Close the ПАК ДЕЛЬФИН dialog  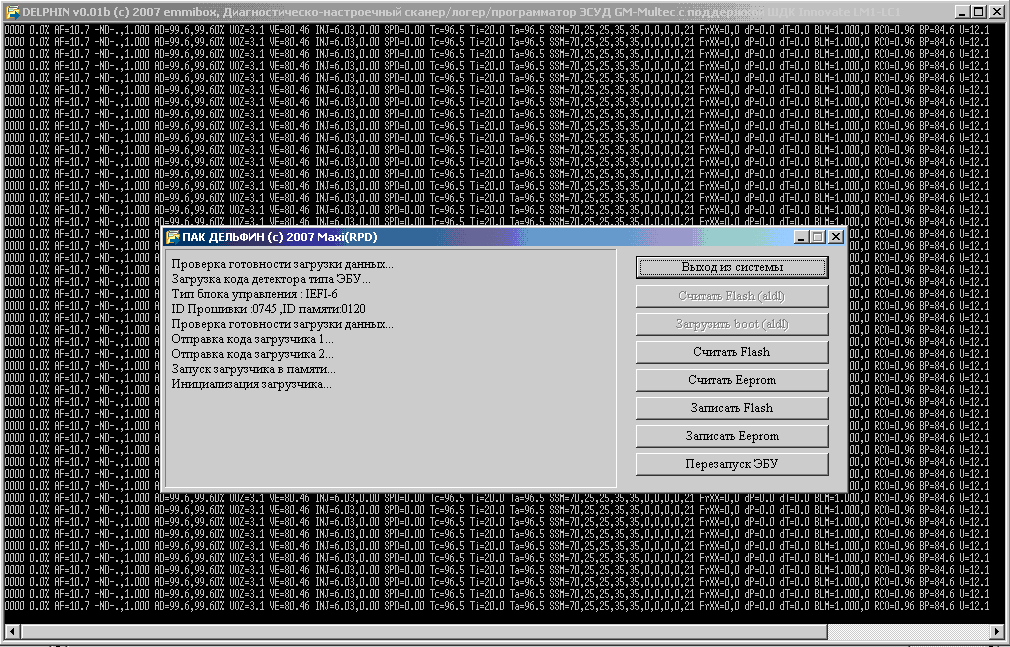pyautogui.click(x=836, y=237)
